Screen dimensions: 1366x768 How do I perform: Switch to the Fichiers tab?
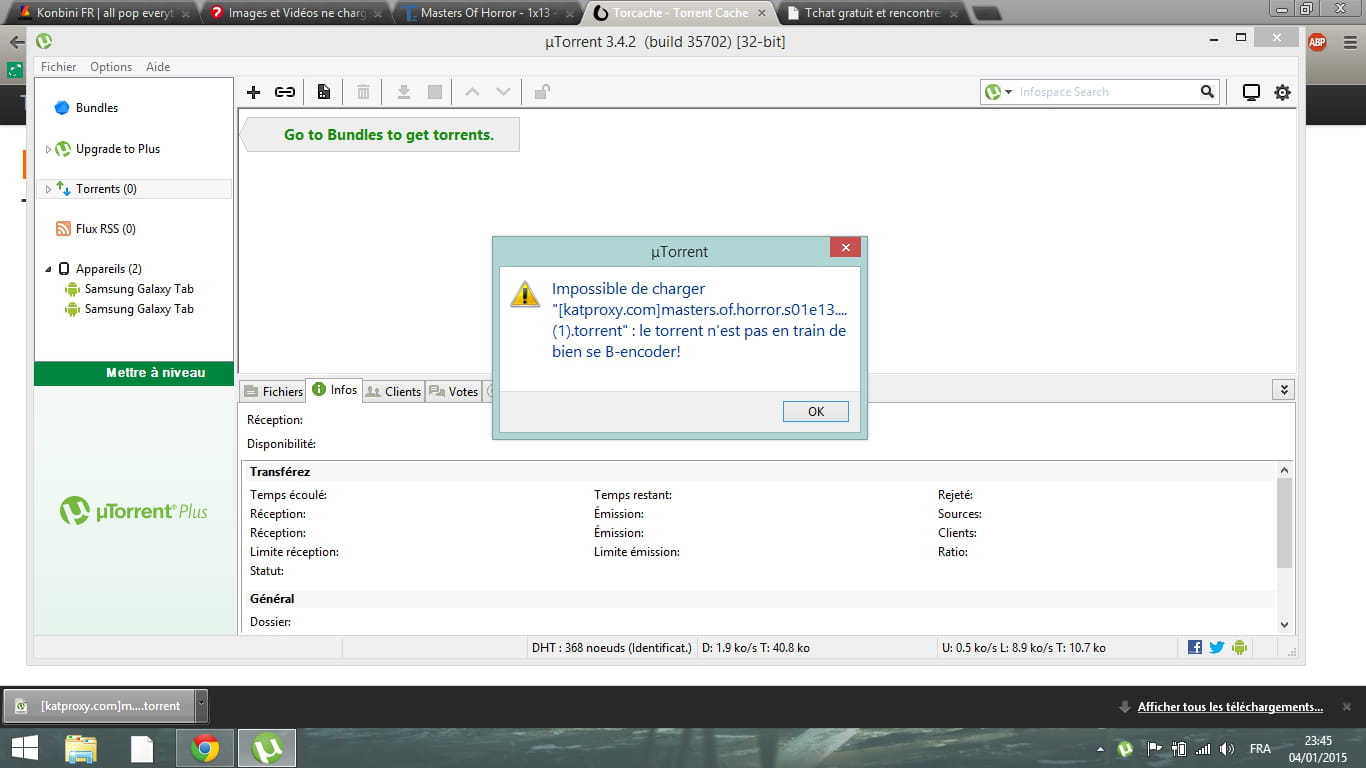[x=273, y=392]
